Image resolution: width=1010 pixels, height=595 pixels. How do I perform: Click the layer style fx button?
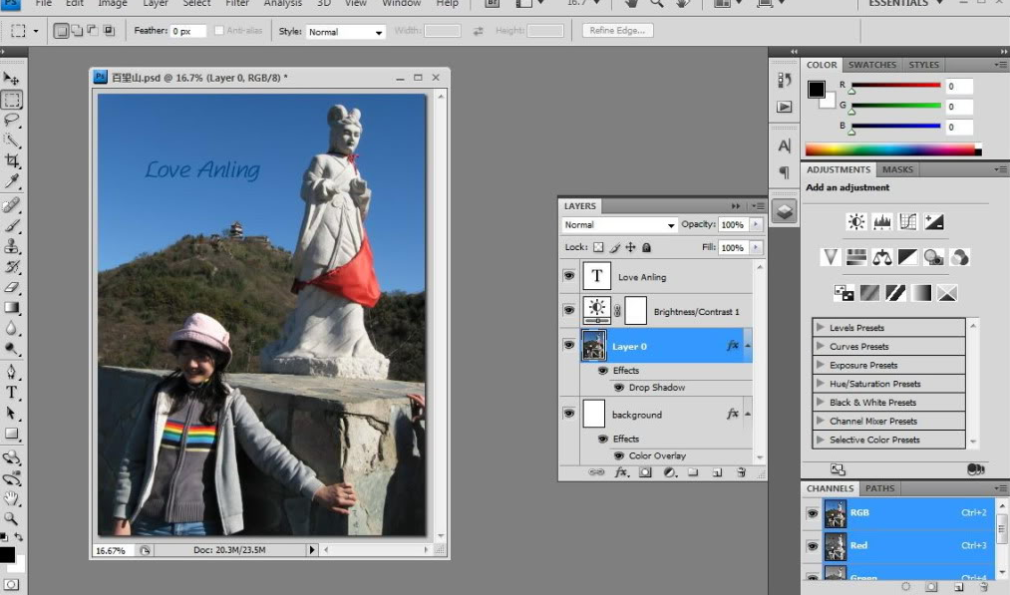(621, 472)
